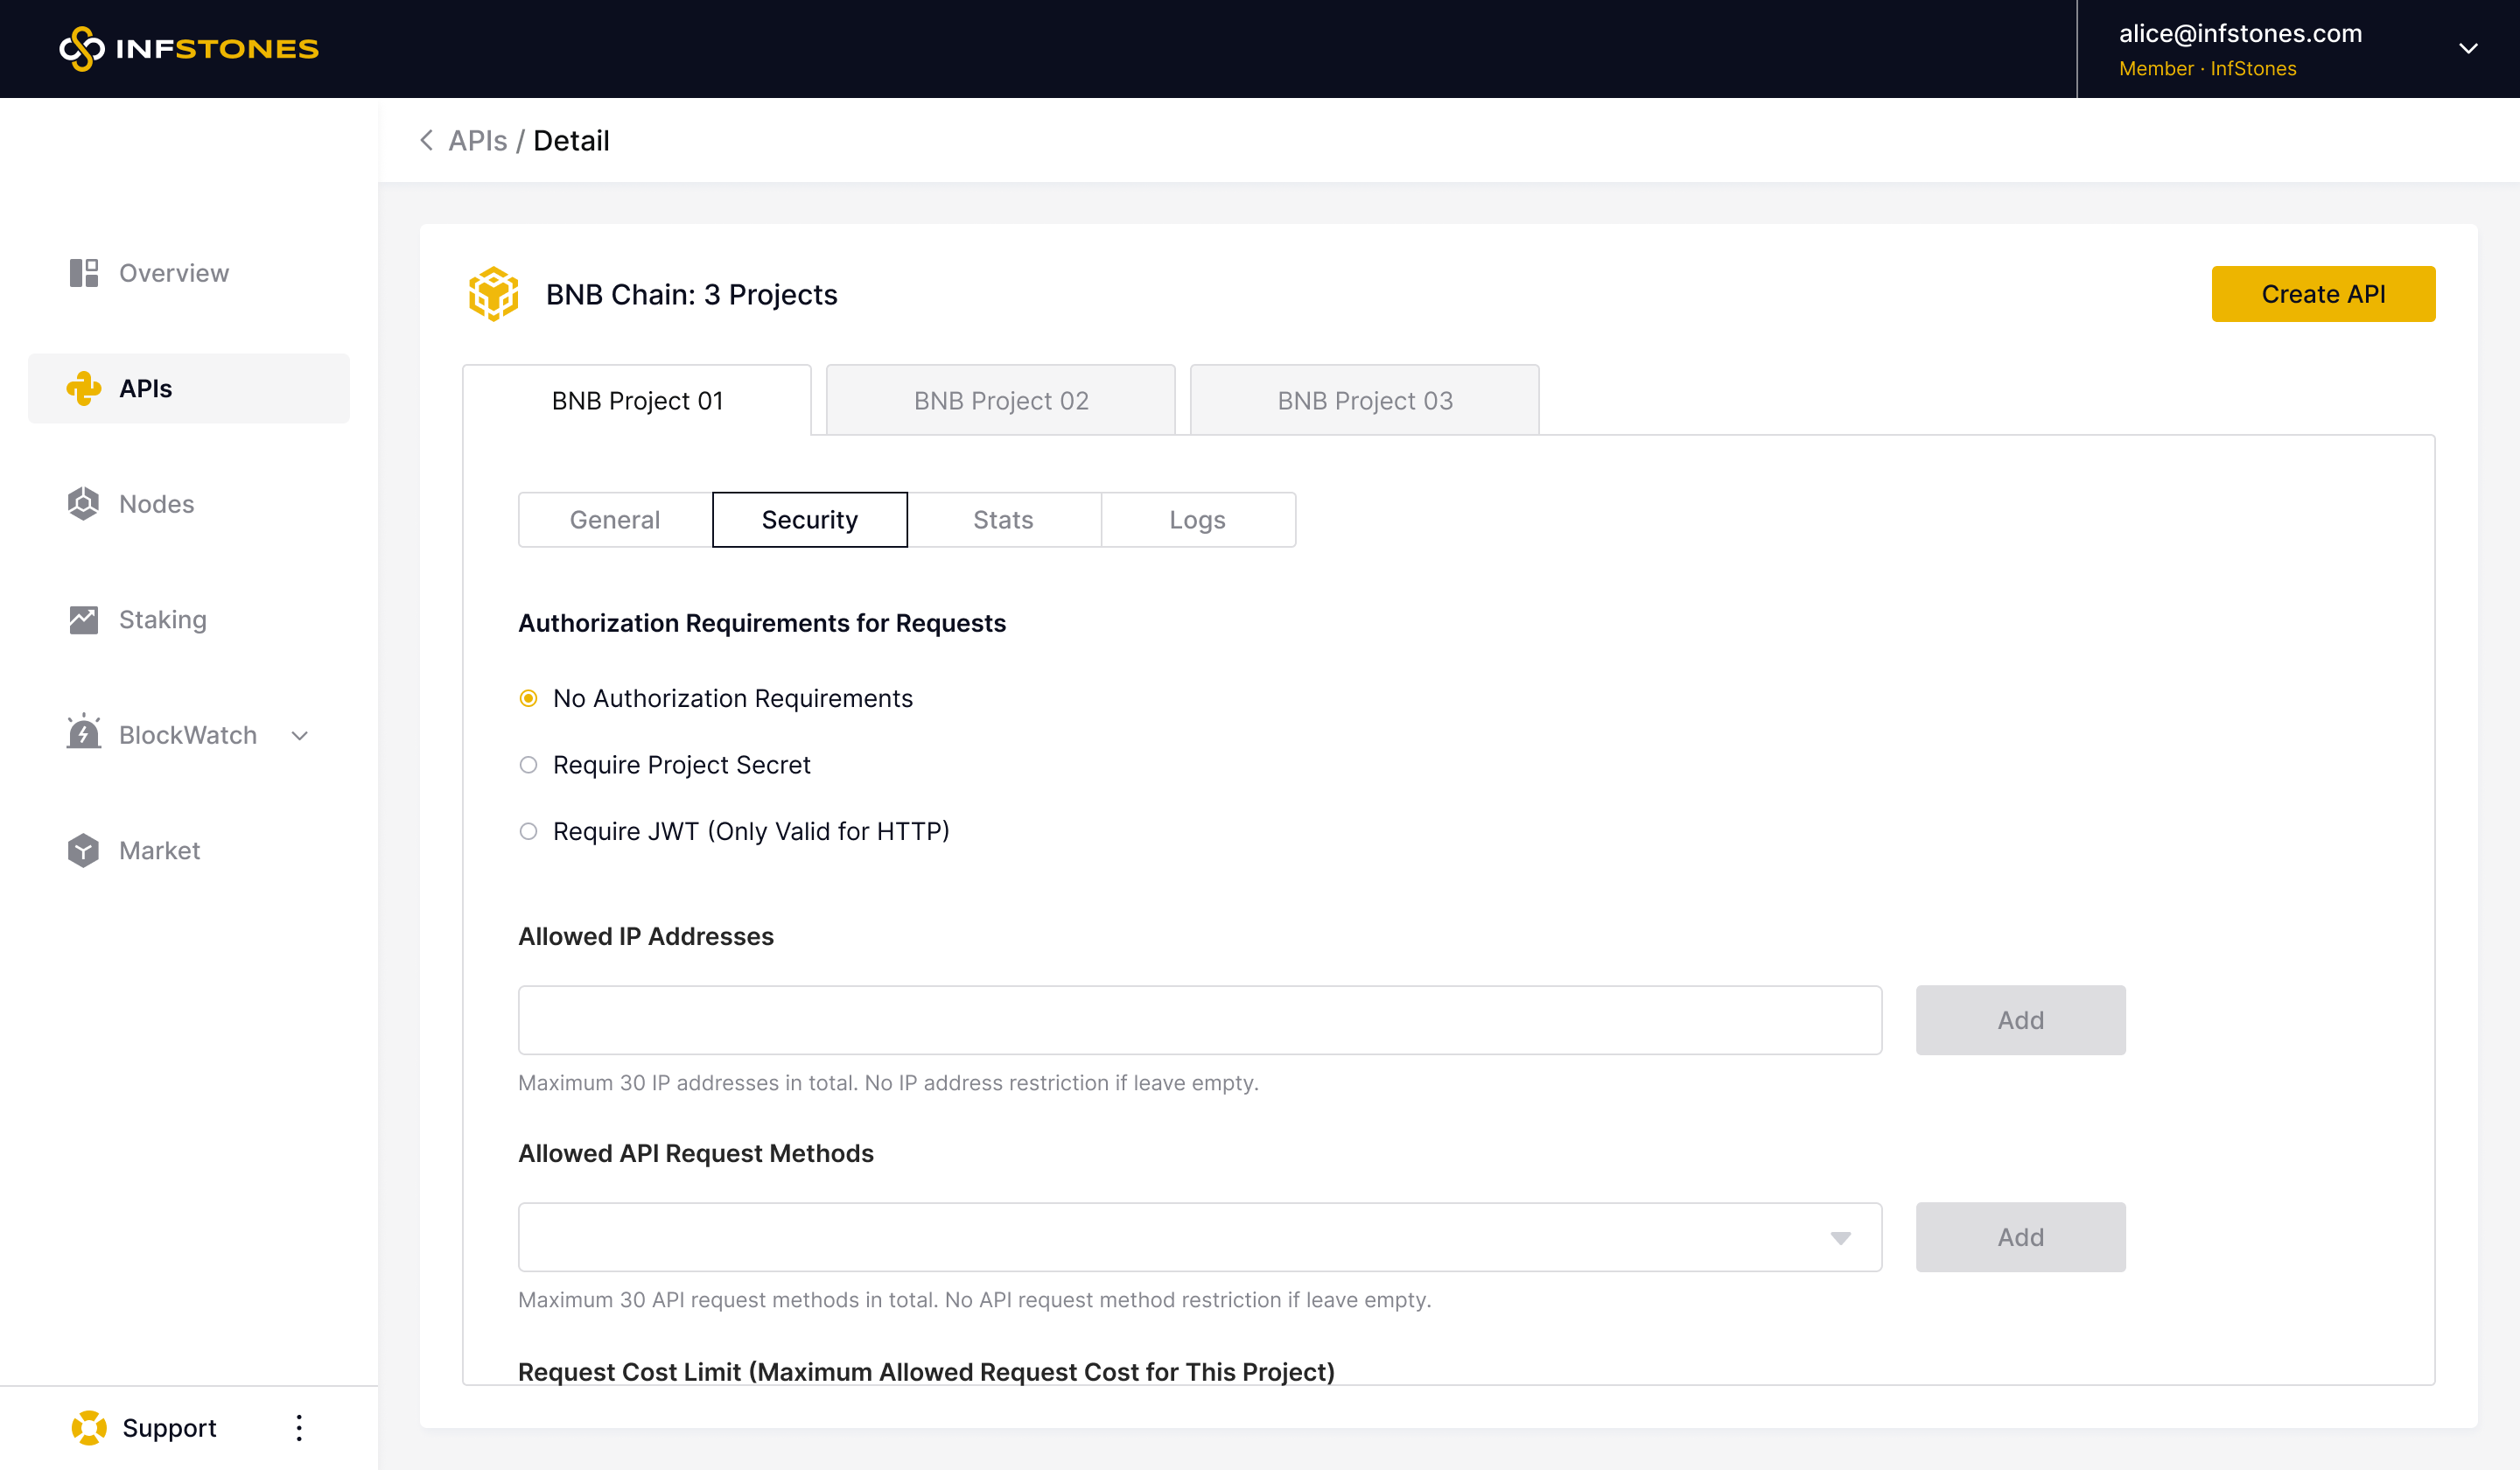This screenshot has height=1470, width=2520.
Task: Switch to BNB Project 02 tab
Action: (x=1001, y=400)
